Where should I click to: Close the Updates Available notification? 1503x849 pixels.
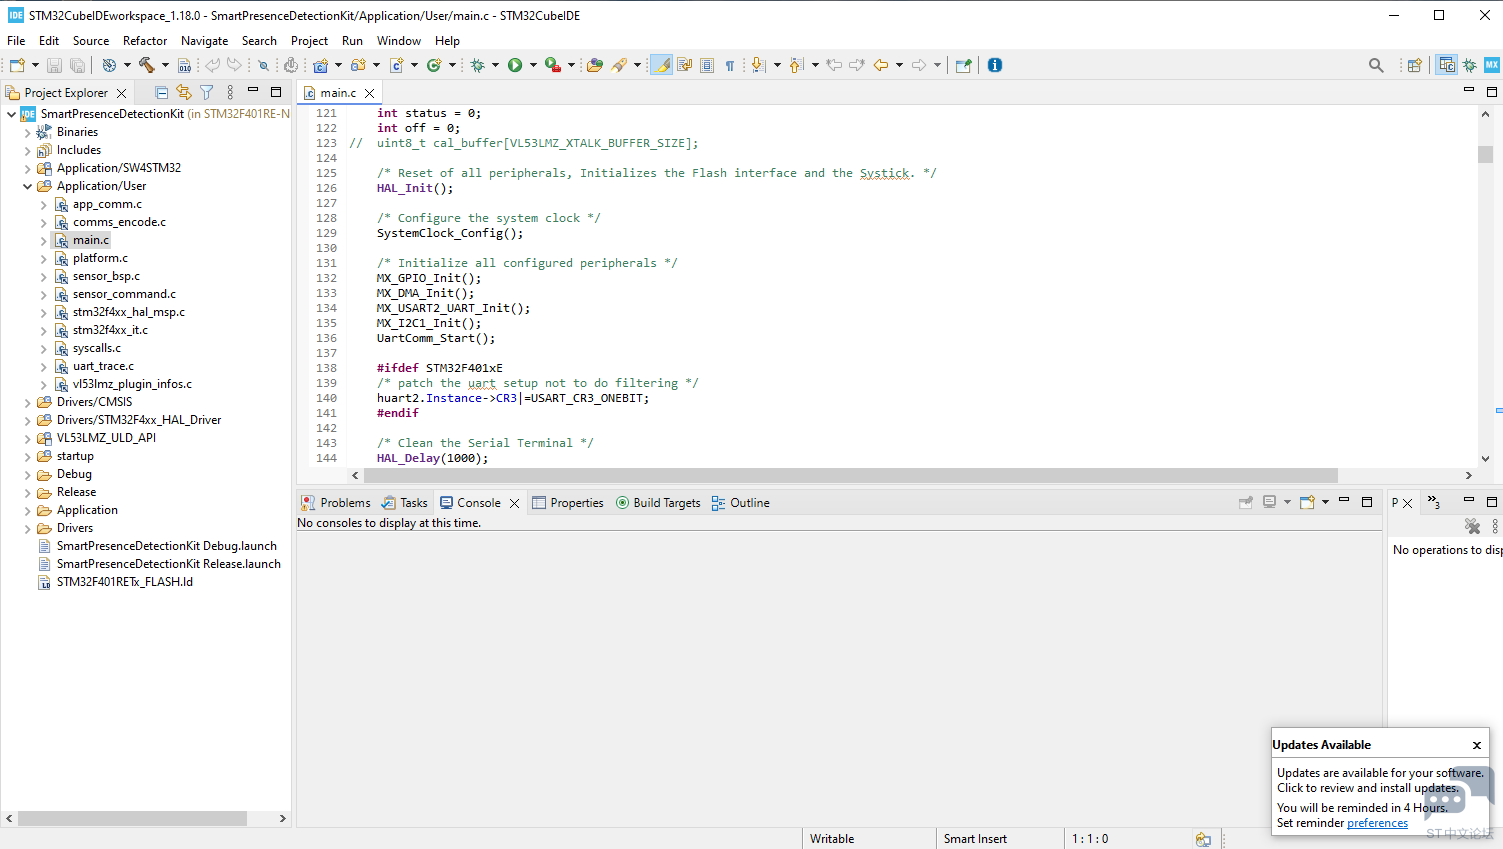pos(1476,745)
